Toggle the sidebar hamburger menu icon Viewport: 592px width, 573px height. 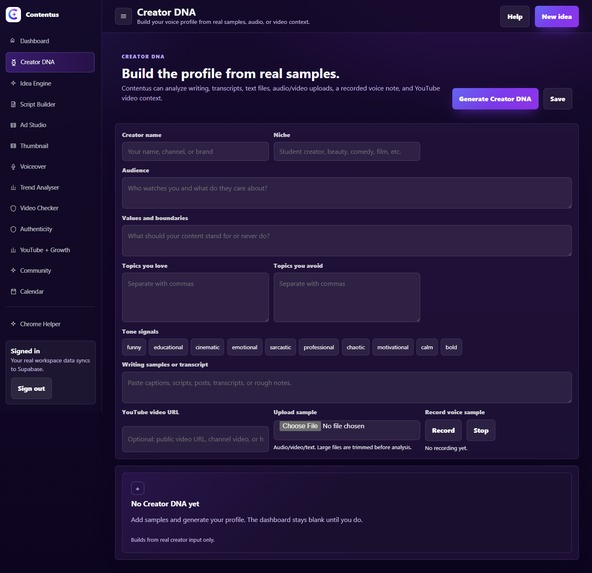point(123,16)
